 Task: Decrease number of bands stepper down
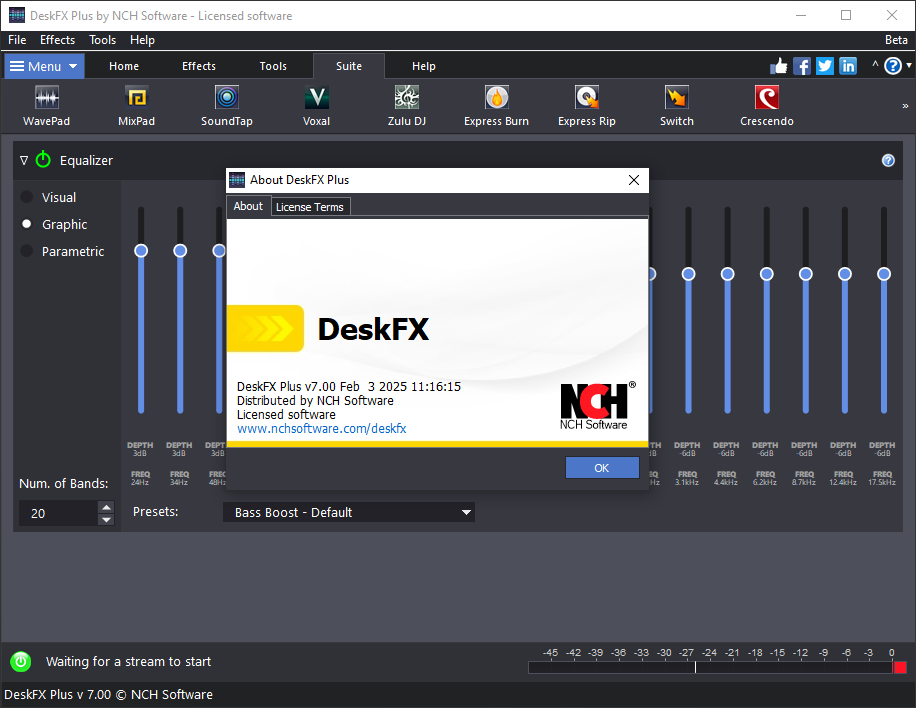(106, 519)
